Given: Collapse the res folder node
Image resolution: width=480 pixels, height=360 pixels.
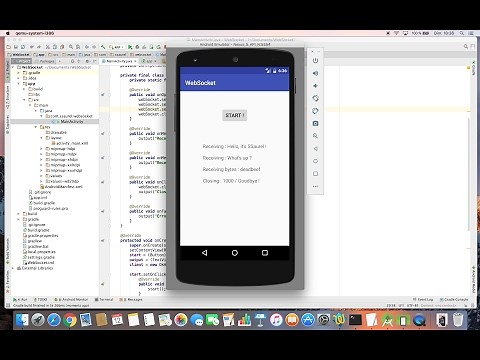Looking at the screenshot, I should tap(36, 127).
